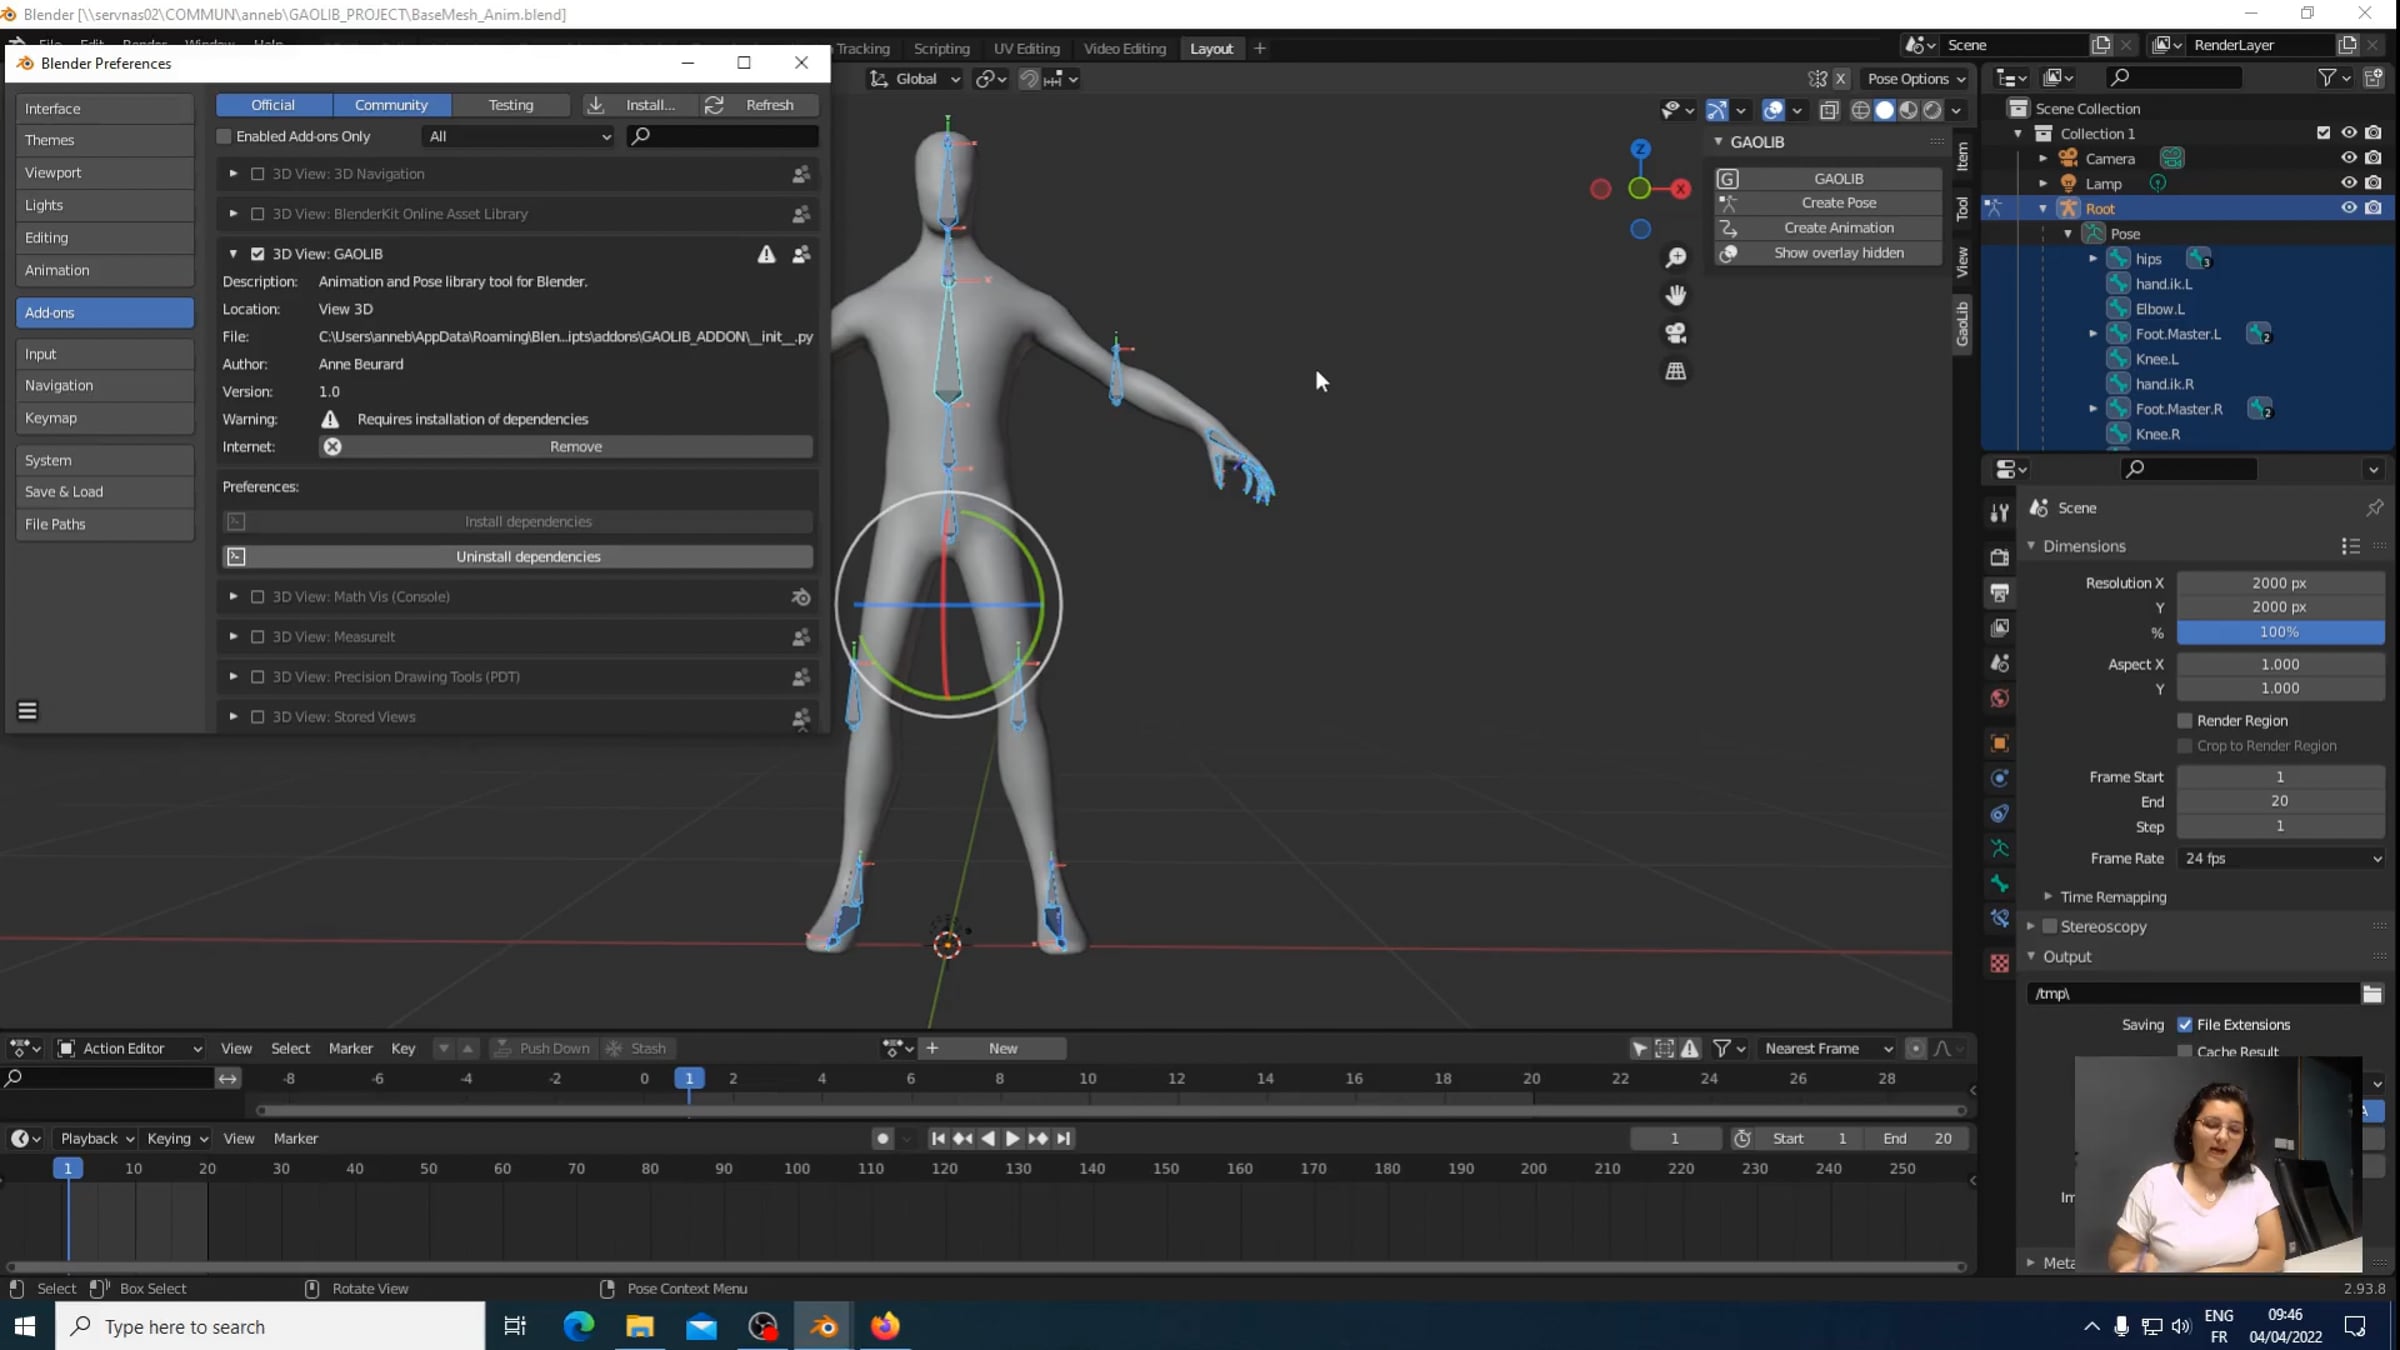The image size is (2400, 1350).
Task: Open the Add-ons preferences section
Action: [x=105, y=312]
